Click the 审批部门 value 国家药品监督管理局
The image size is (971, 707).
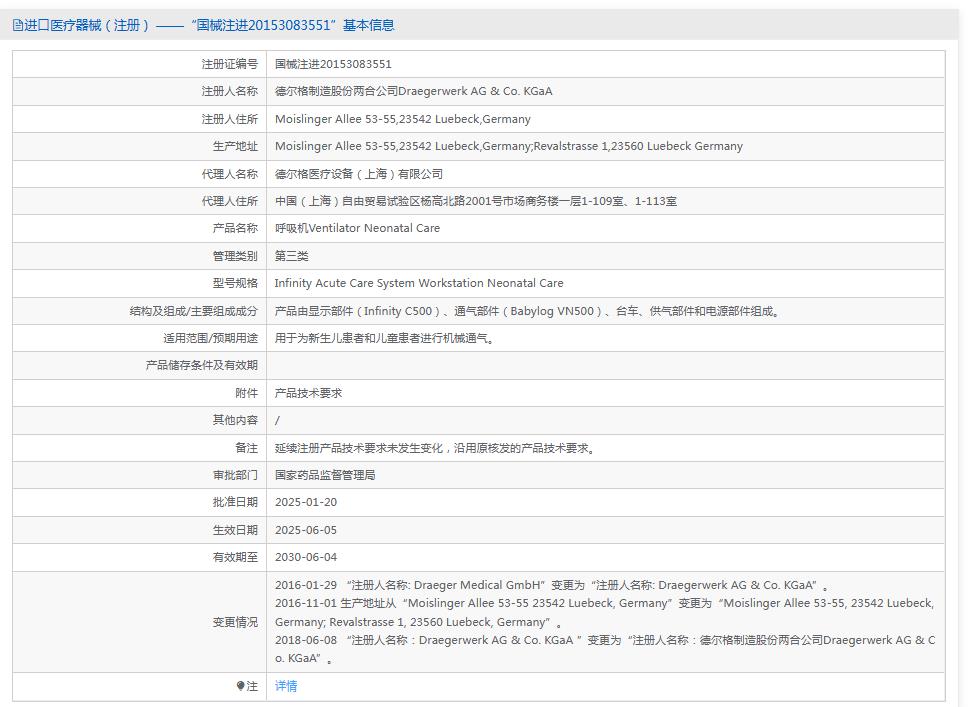click(325, 475)
